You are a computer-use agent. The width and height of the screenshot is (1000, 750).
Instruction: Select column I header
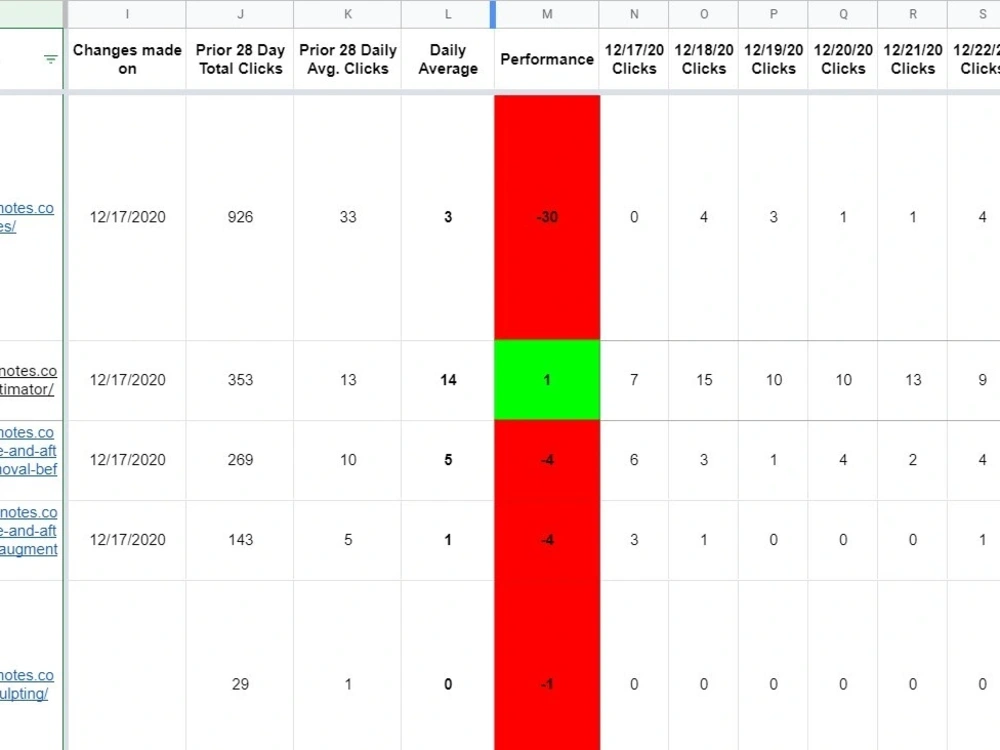[x=127, y=14]
